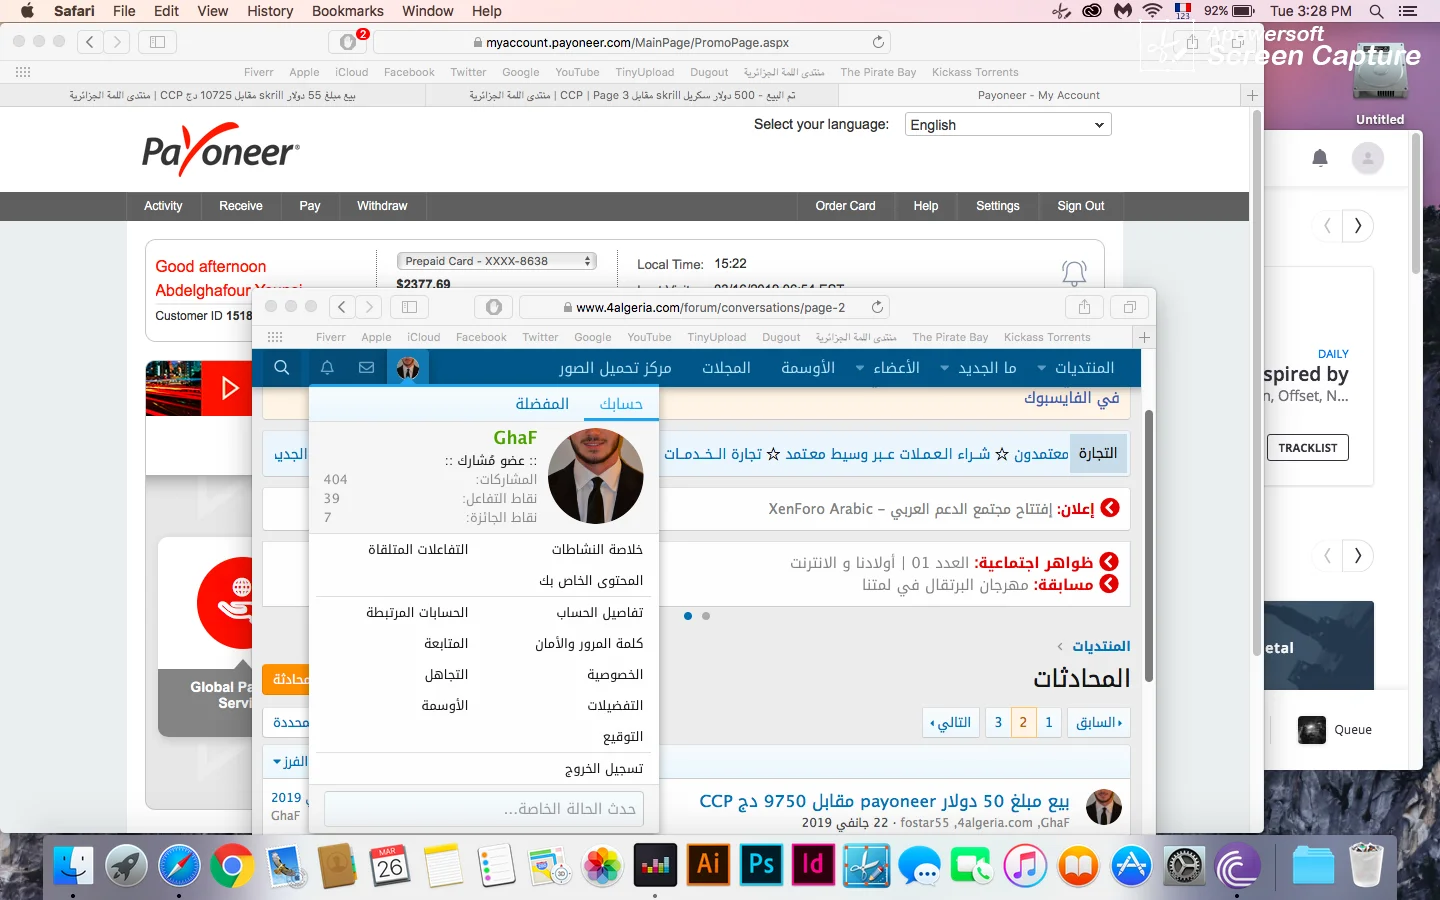Click the forum search magnifier icon
1440x900 pixels.
pos(282,368)
